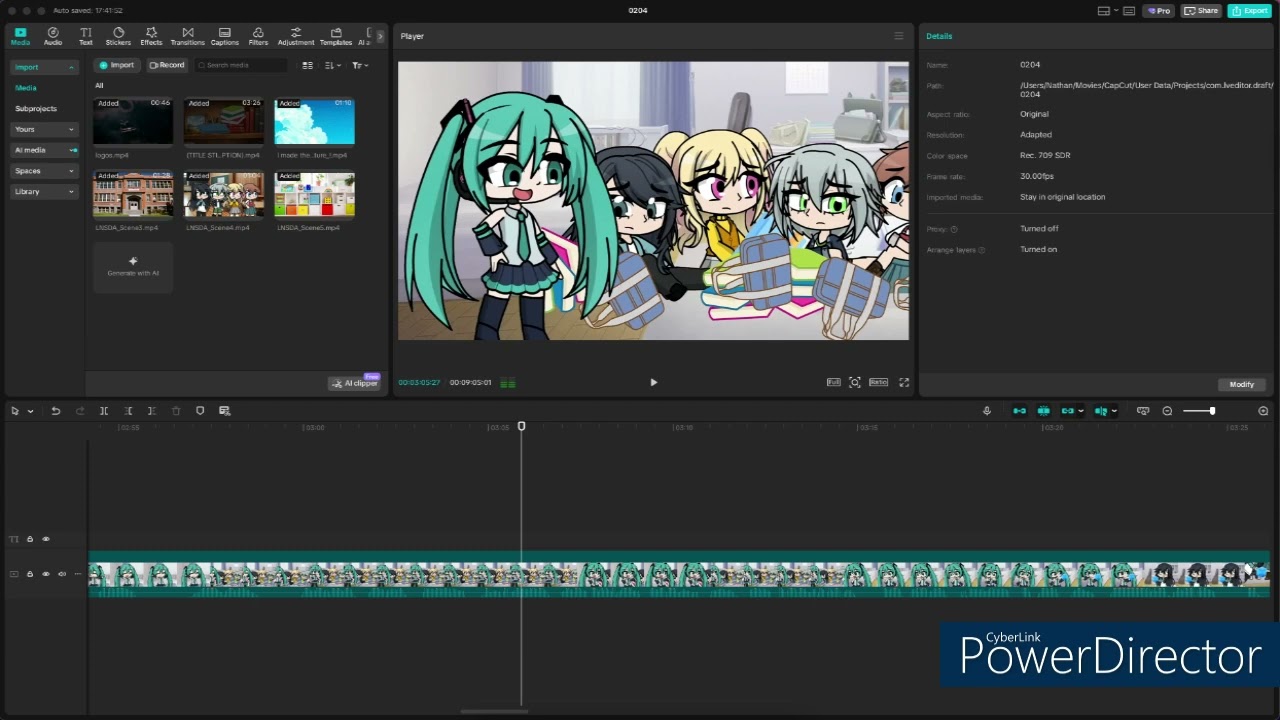The height and width of the screenshot is (720, 1280).
Task: Focus the Search media field
Action: 240,65
